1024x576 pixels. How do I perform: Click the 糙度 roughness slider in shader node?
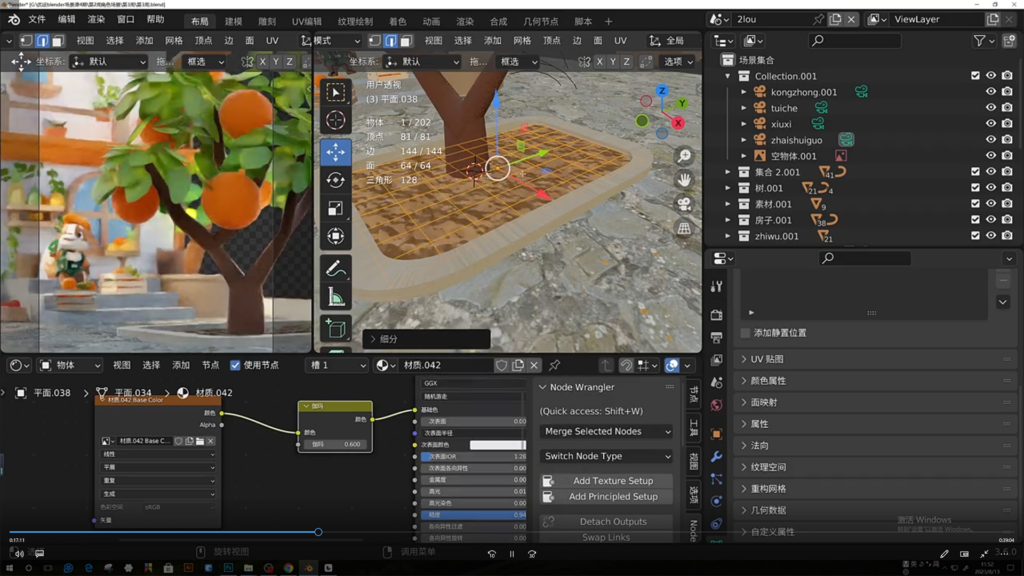pyautogui.click(x=472, y=515)
